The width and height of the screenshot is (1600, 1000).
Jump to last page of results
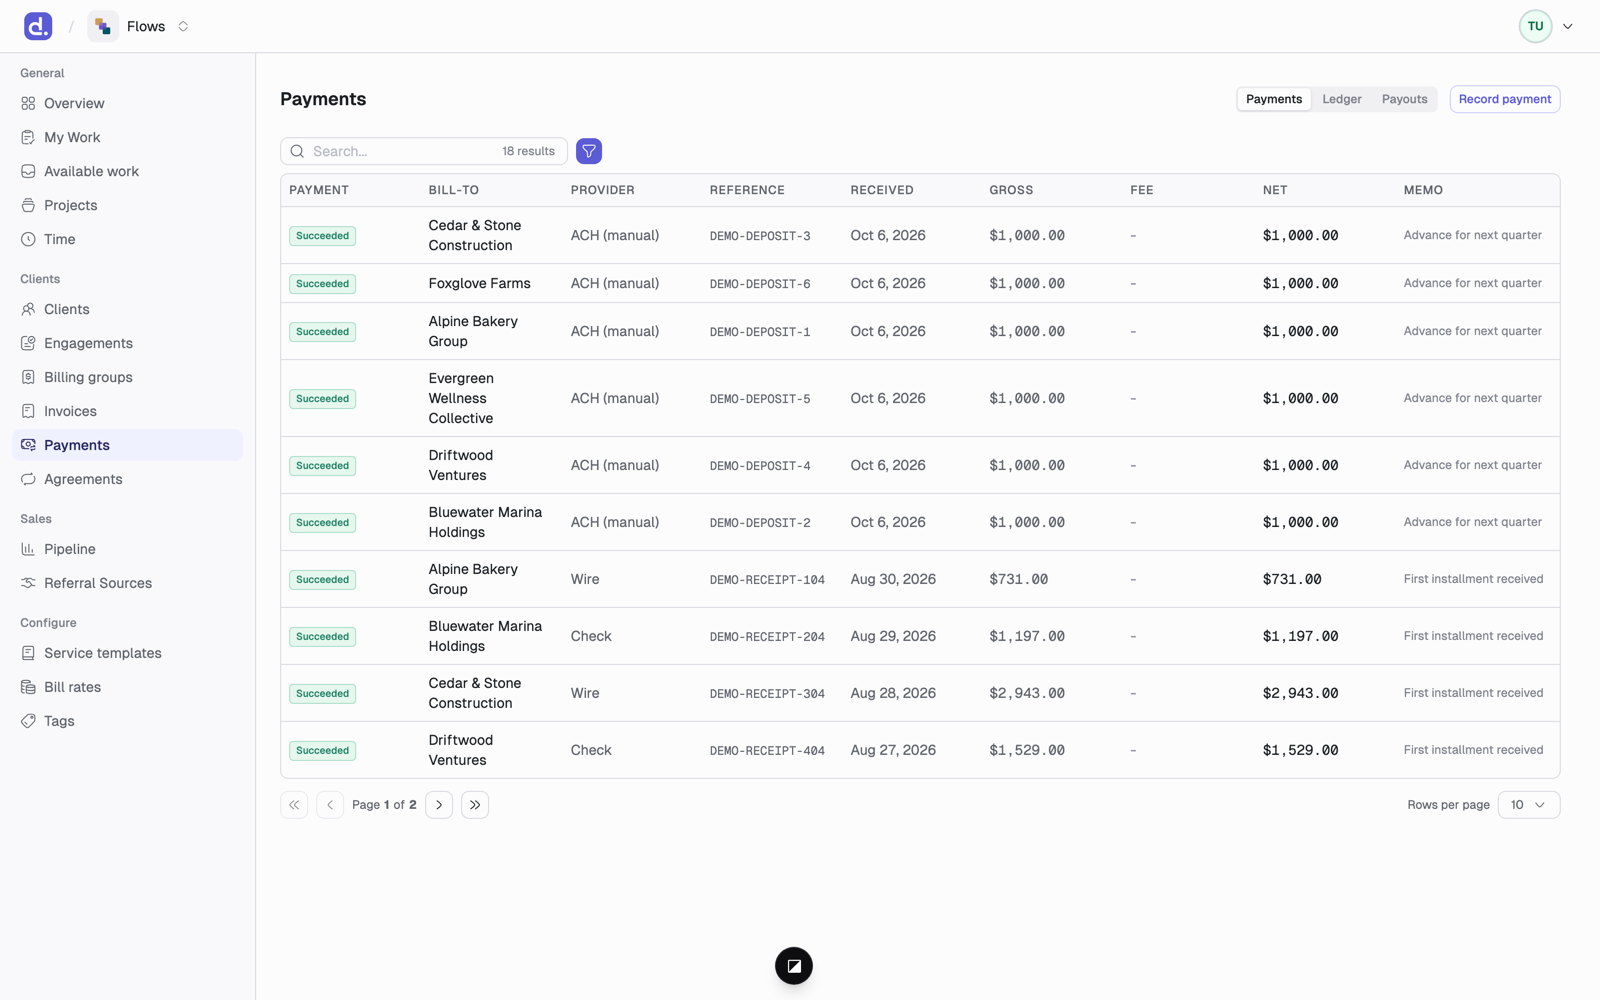475,805
